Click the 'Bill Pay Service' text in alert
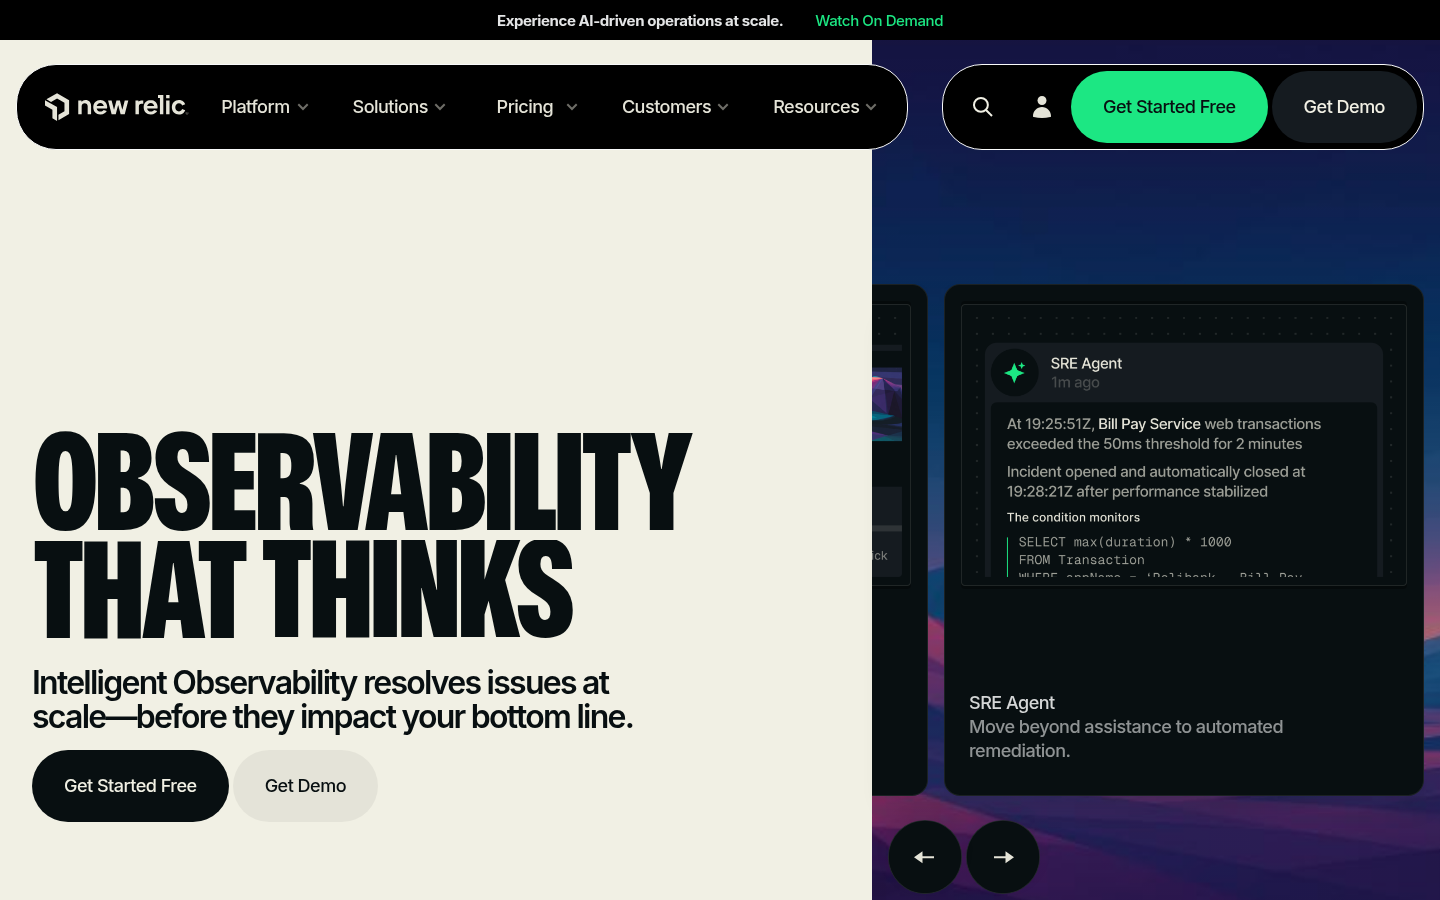This screenshot has height=900, width=1440. point(1149,424)
